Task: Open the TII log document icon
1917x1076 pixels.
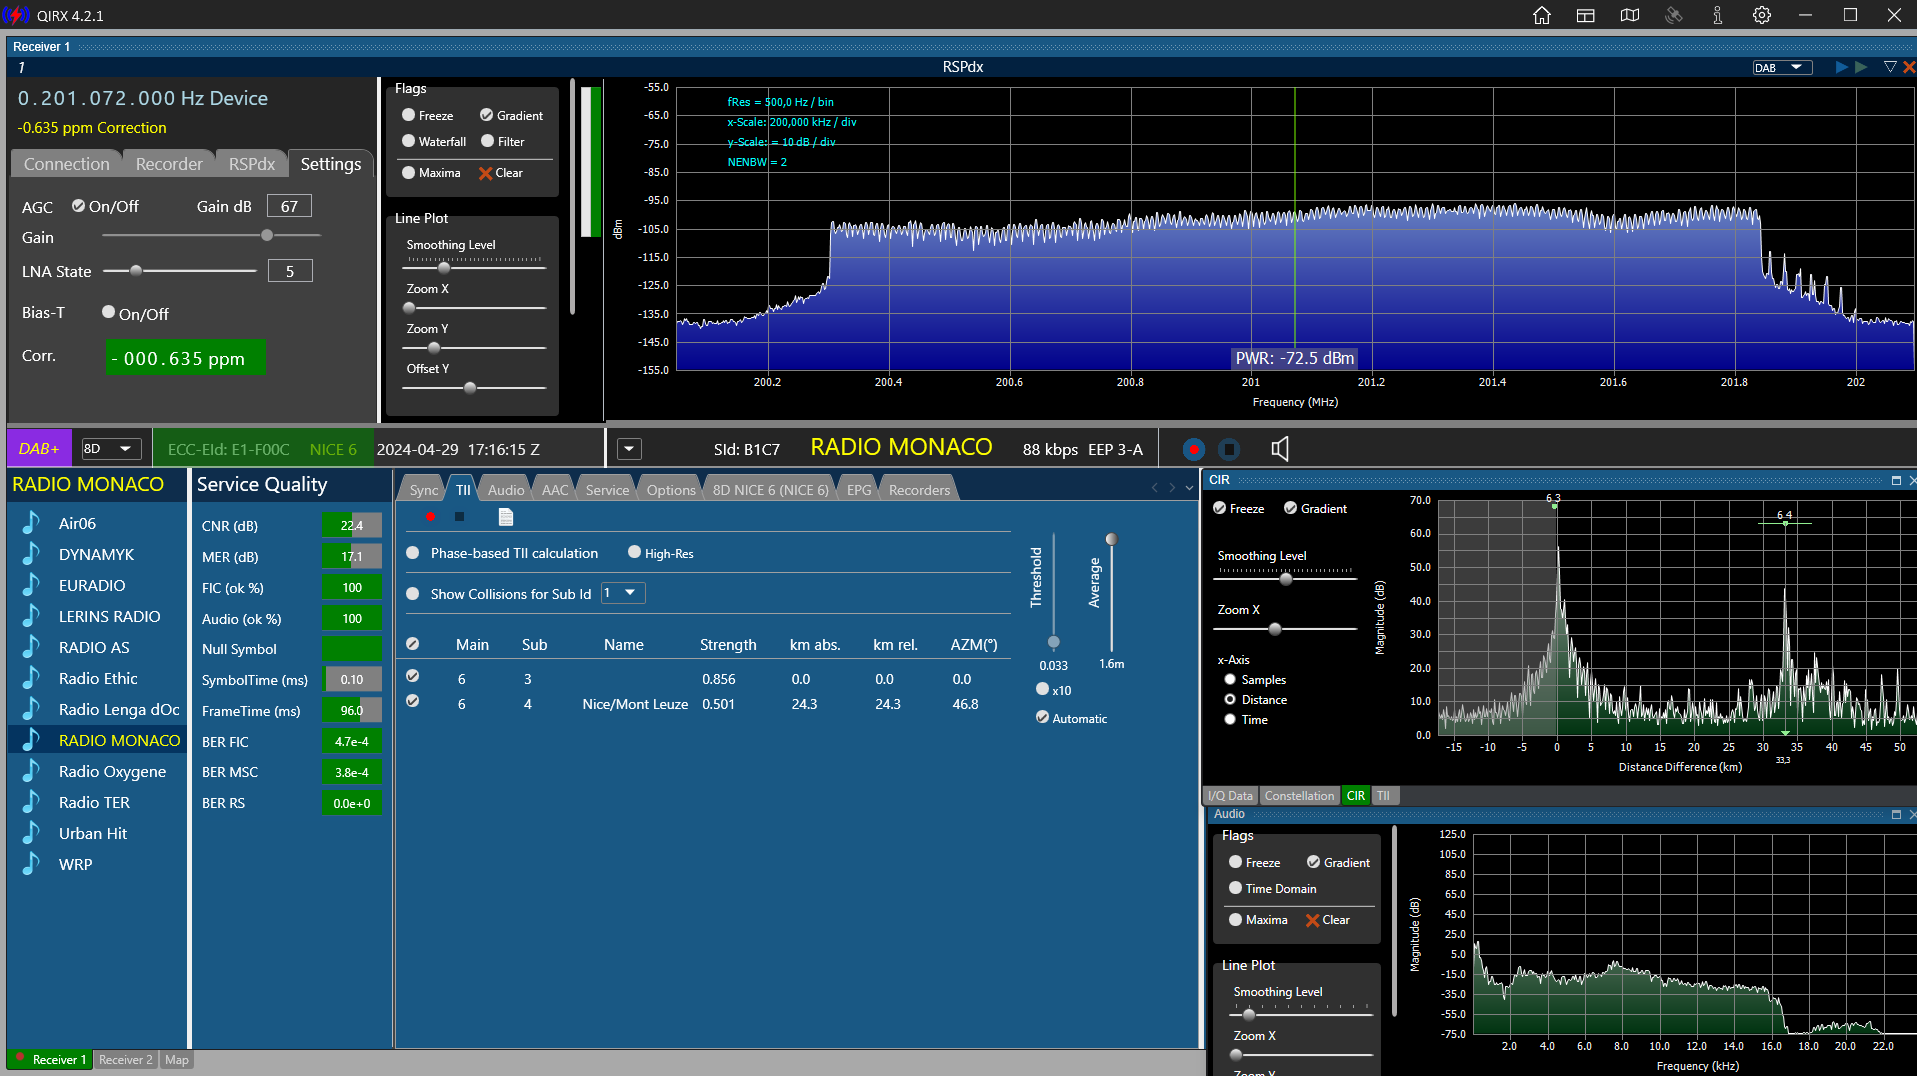Action: coord(505,517)
